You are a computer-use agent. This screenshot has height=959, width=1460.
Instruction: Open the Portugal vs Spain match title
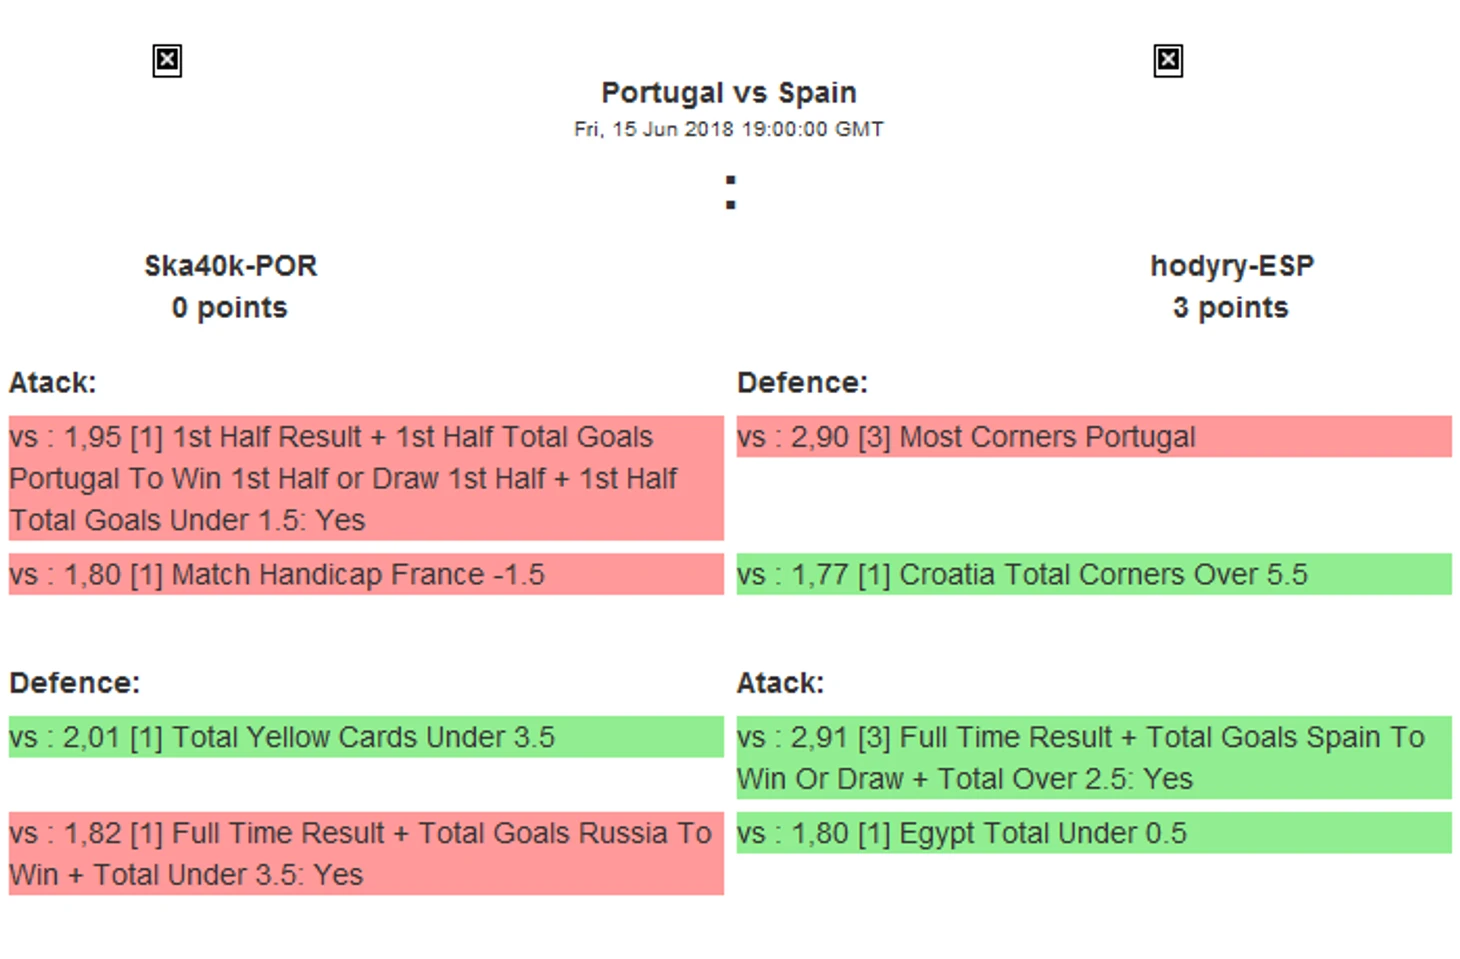click(x=729, y=93)
